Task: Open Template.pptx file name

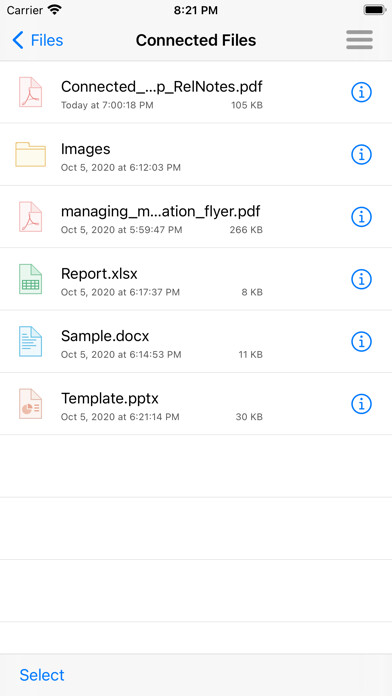Action: point(110,398)
